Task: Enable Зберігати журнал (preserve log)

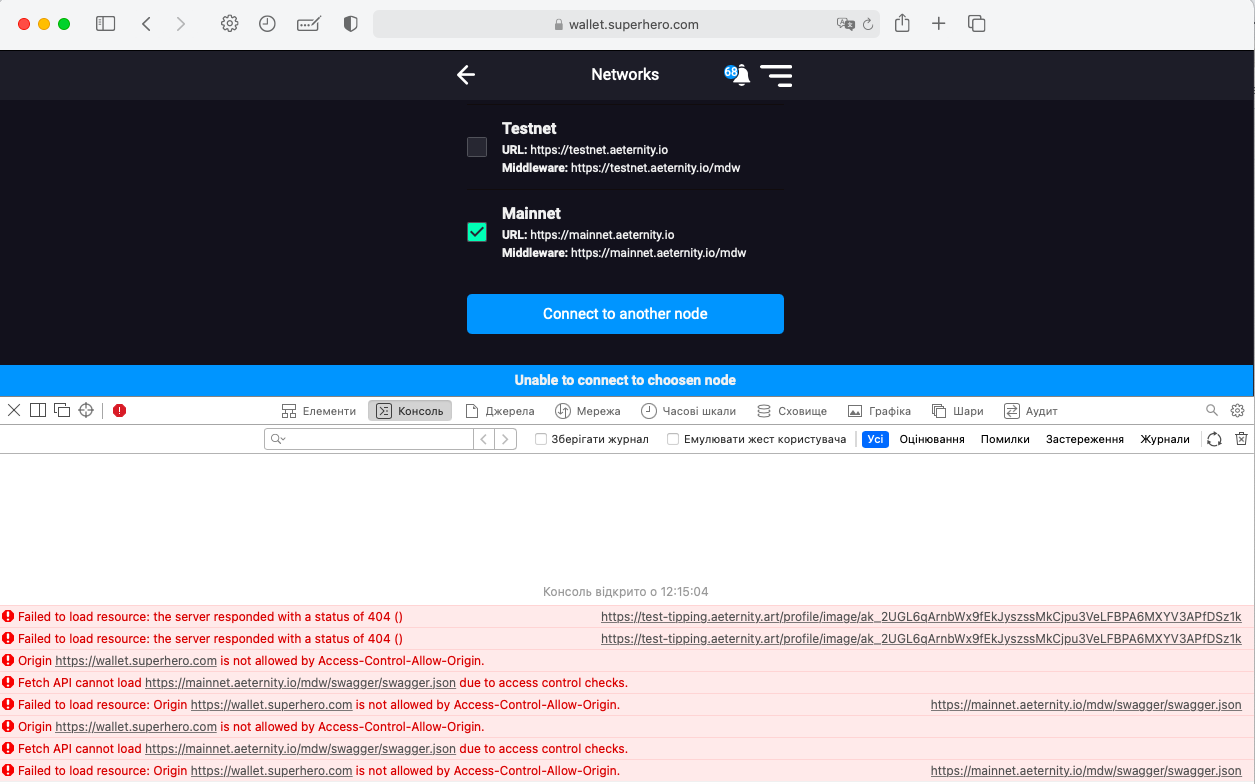Action: click(539, 438)
